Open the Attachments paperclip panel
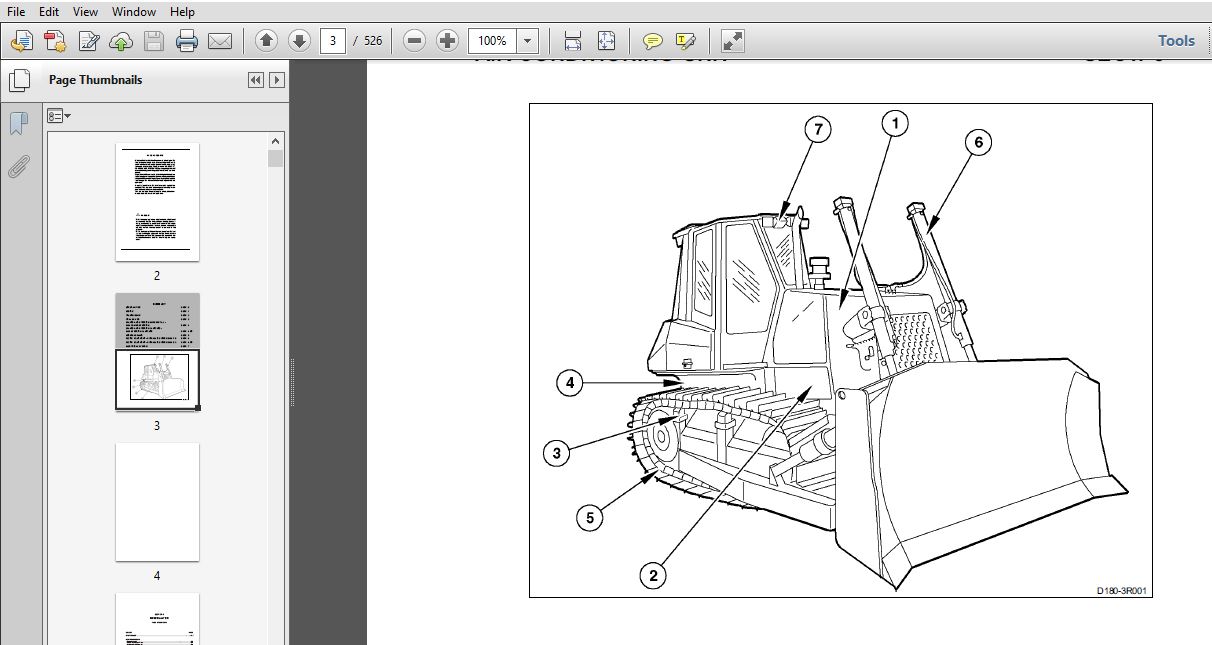 click(18, 166)
